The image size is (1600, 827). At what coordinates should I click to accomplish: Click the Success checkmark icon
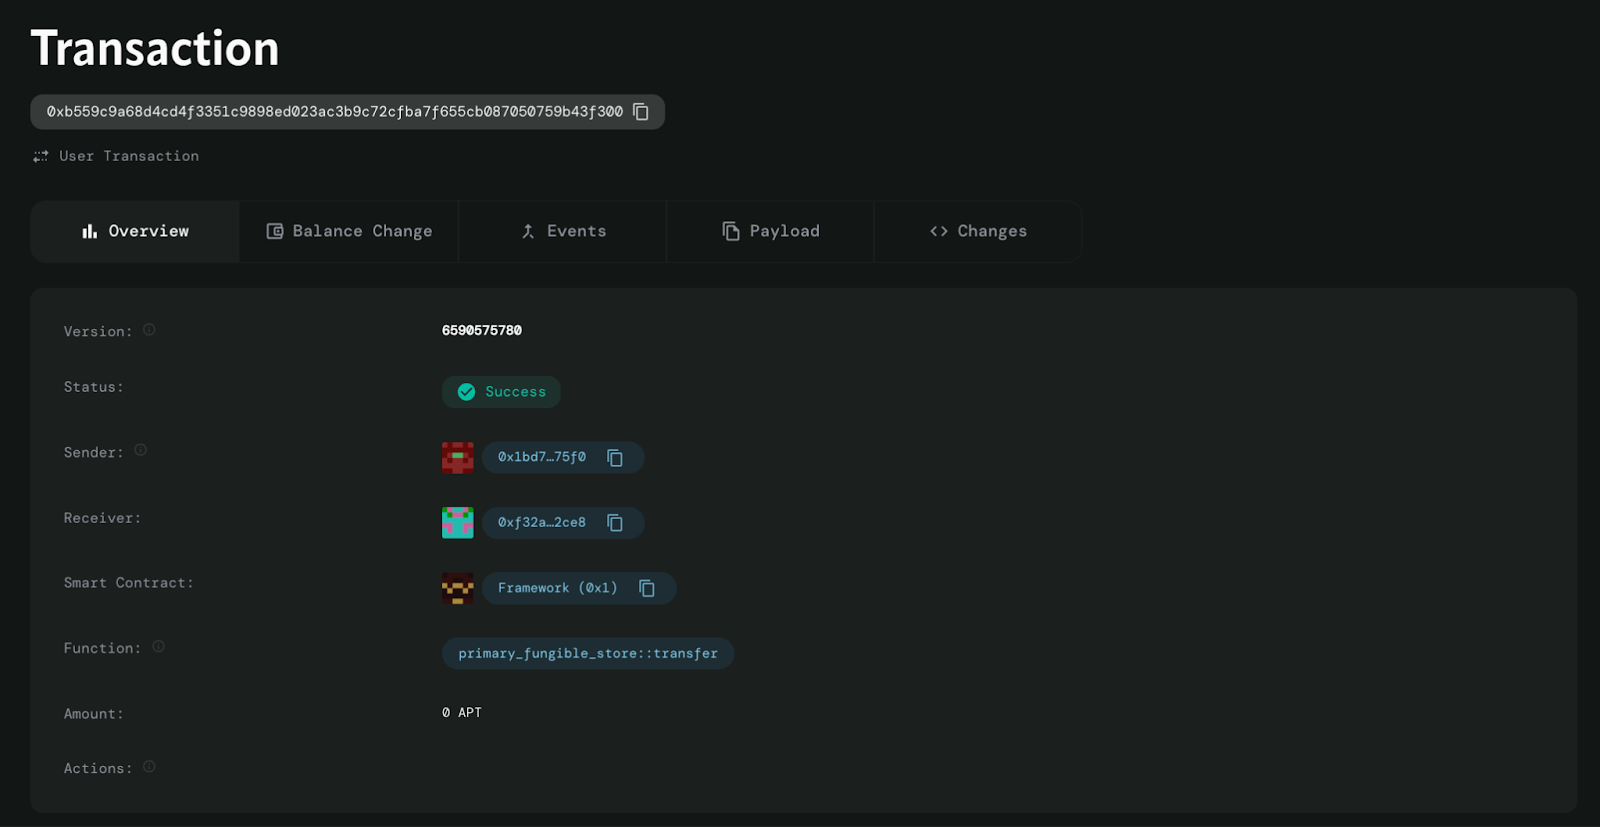[x=466, y=392]
